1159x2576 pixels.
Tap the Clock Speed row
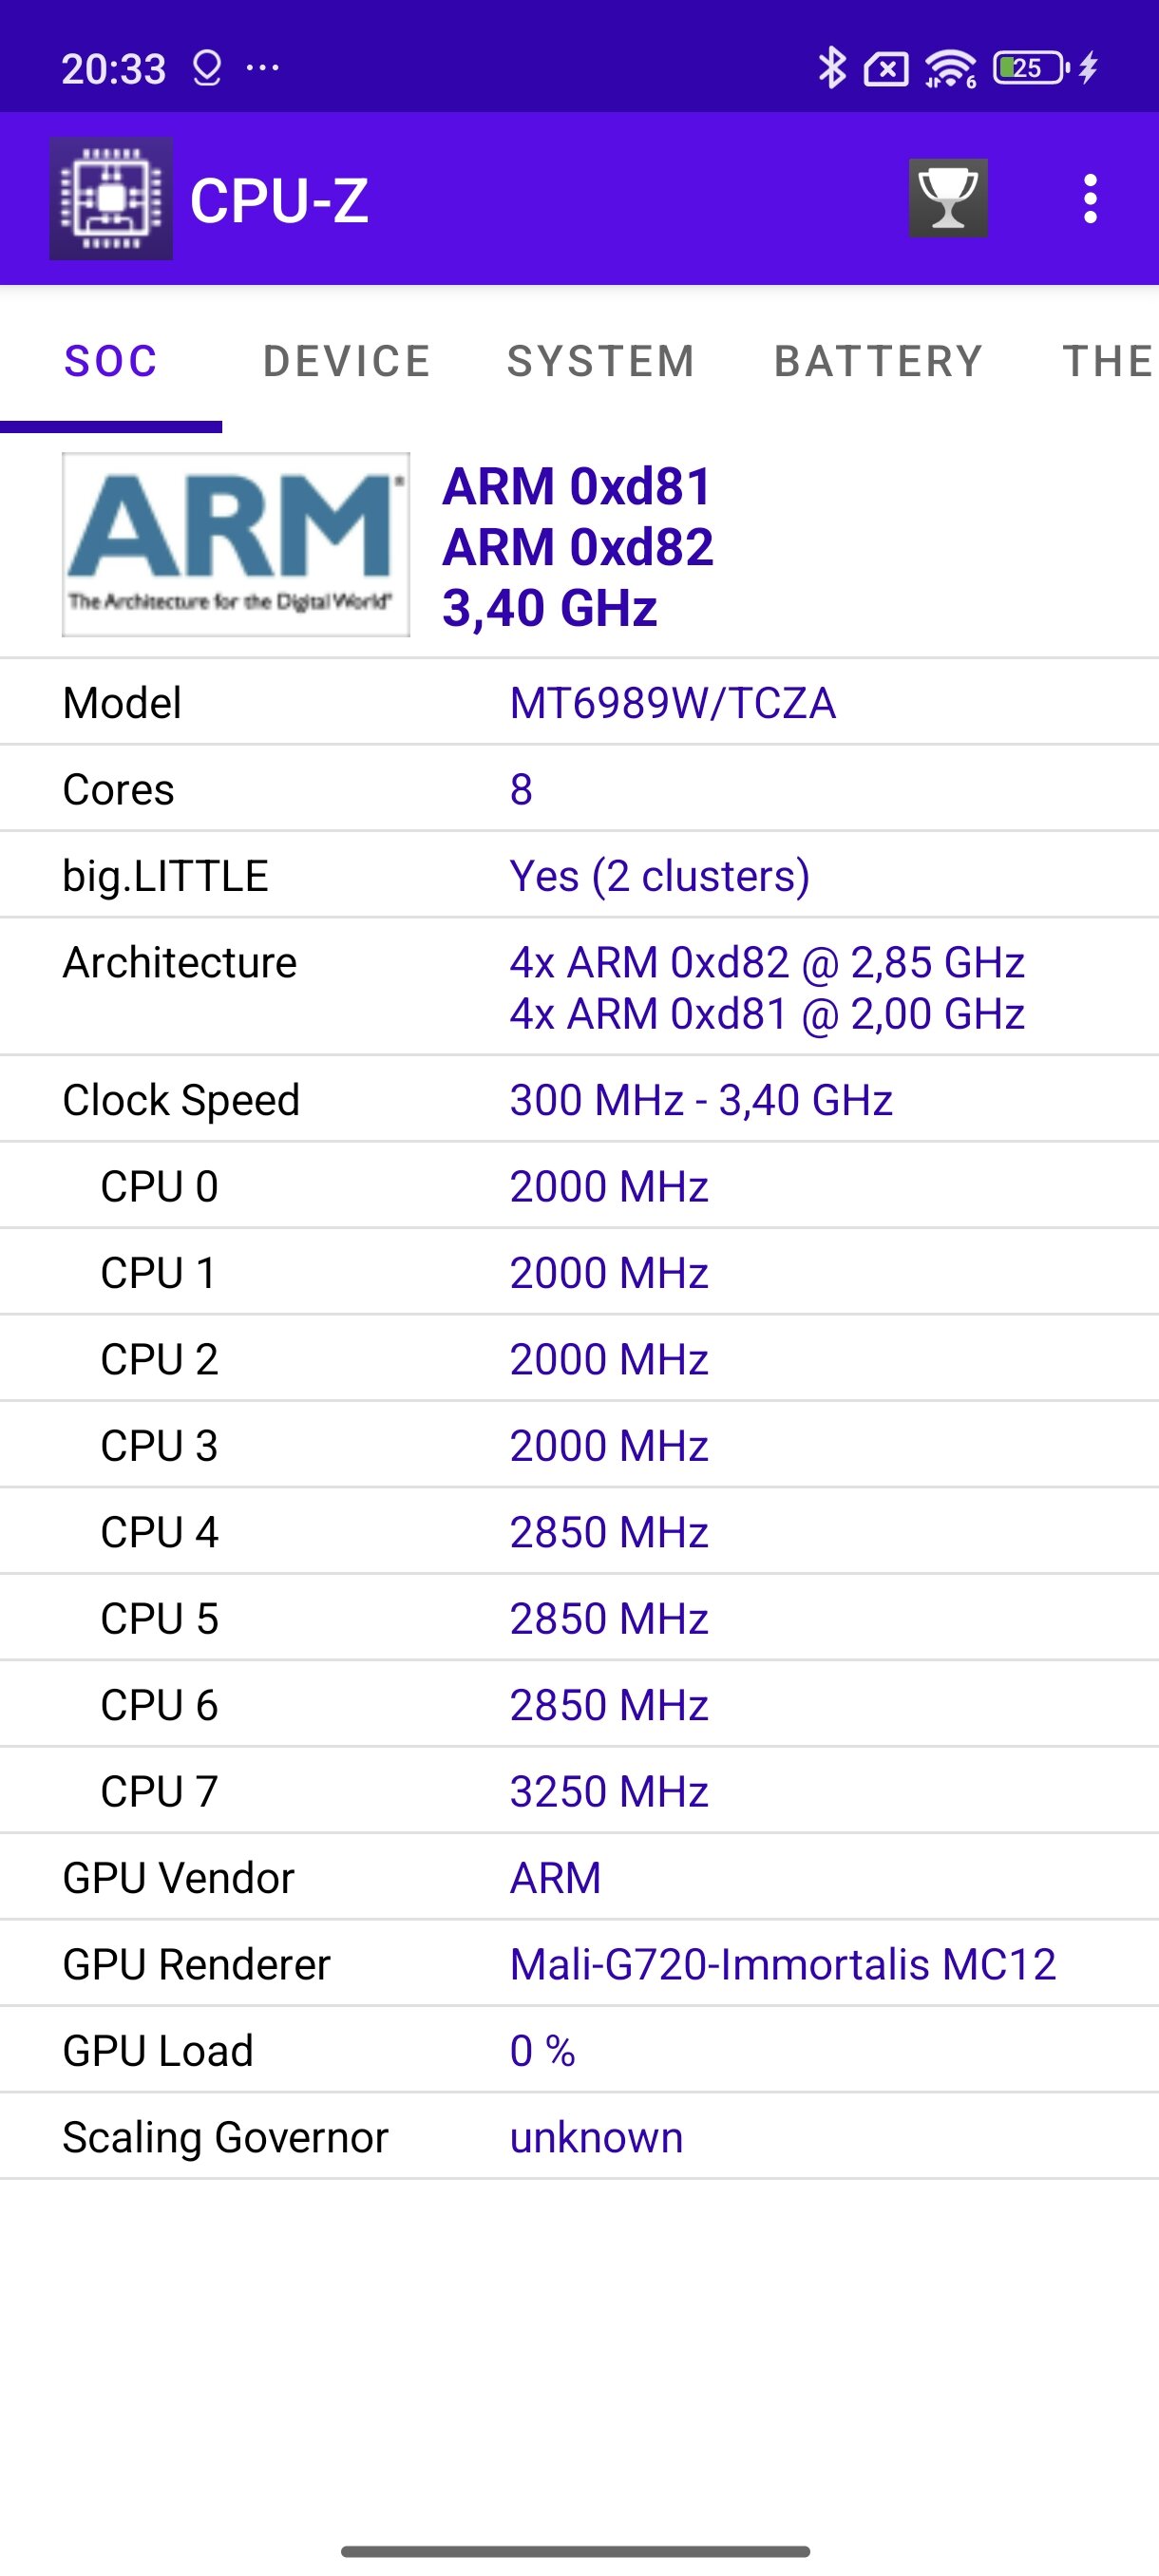(x=579, y=1099)
